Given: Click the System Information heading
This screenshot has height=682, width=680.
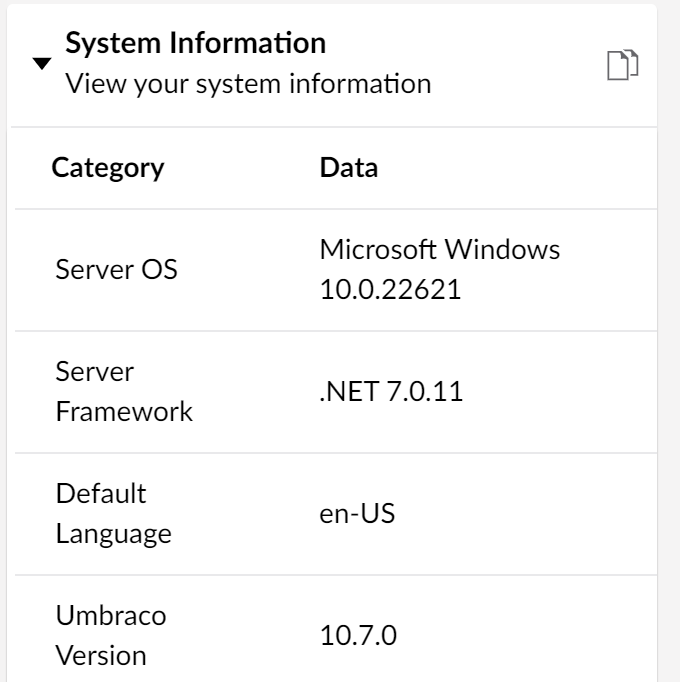Looking at the screenshot, I should coord(195,43).
